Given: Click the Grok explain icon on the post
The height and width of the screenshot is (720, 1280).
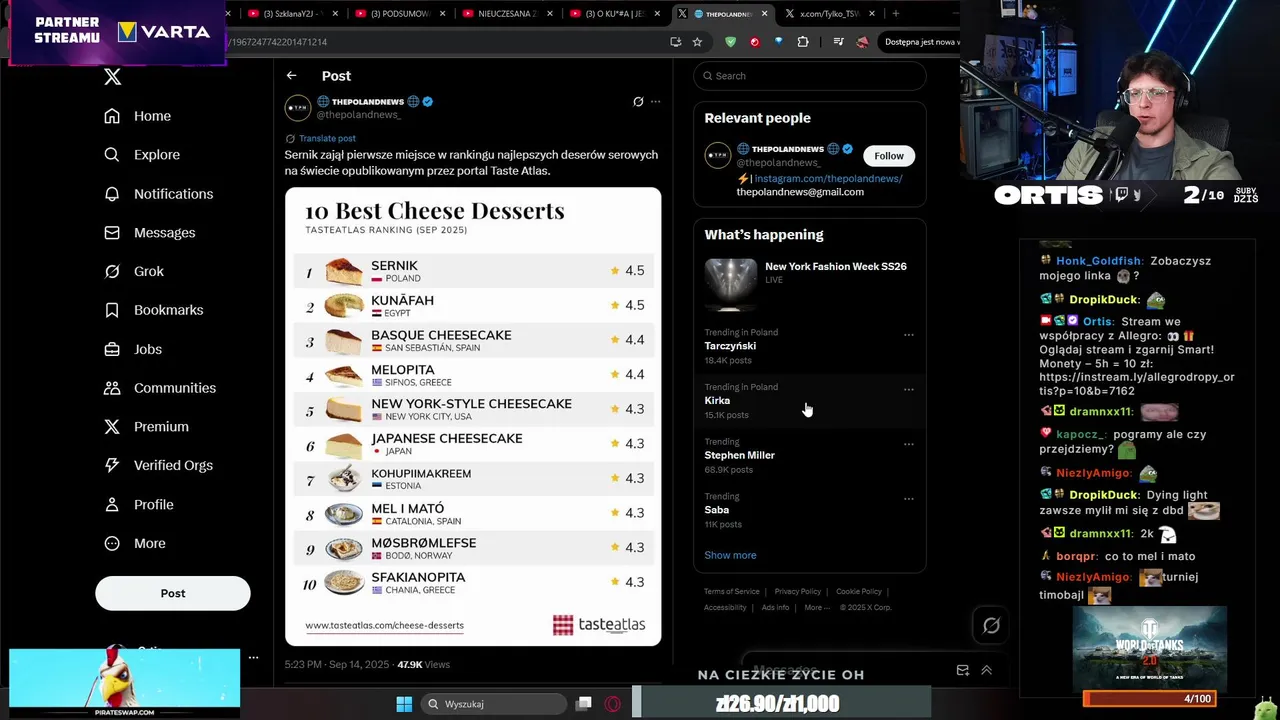Looking at the screenshot, I should tap(638, 102).
